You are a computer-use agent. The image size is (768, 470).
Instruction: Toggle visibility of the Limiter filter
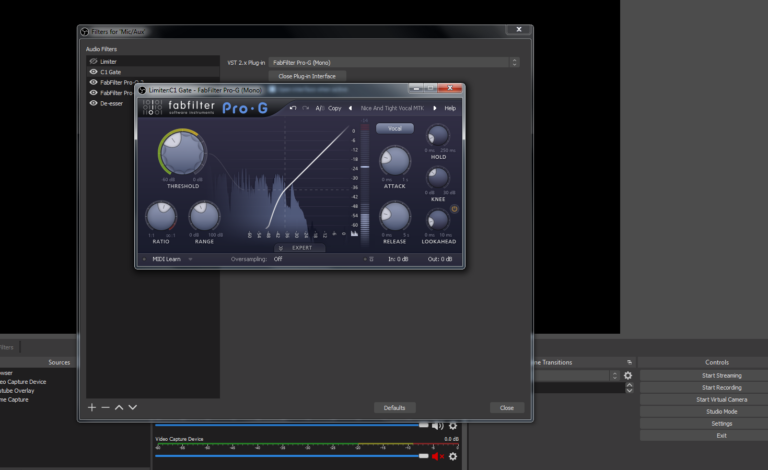click(94, 62)
